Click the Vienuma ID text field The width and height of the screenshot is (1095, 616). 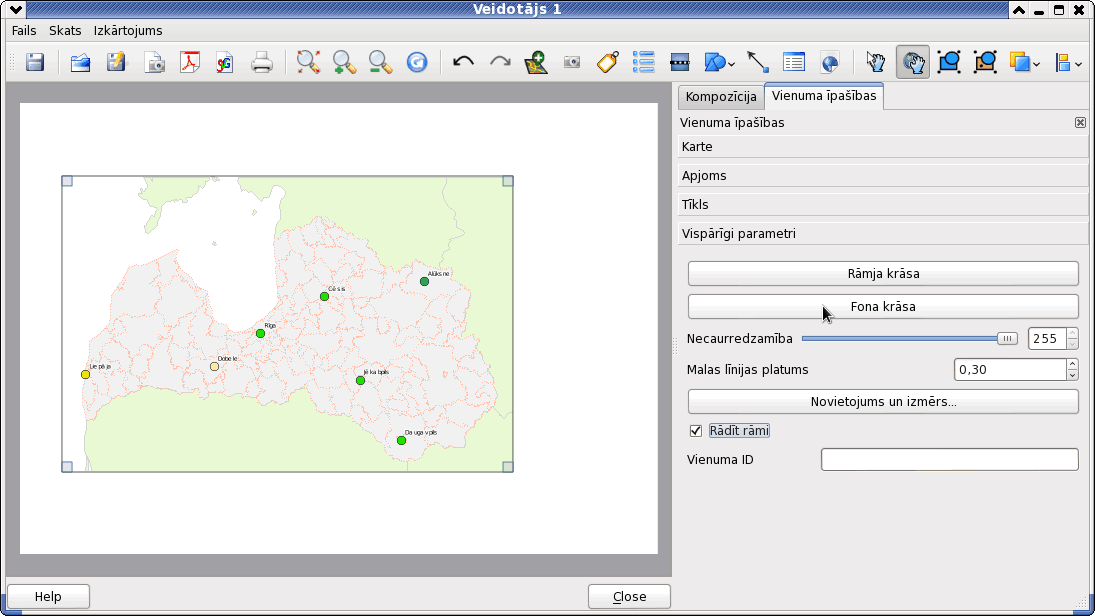(950, 460)
